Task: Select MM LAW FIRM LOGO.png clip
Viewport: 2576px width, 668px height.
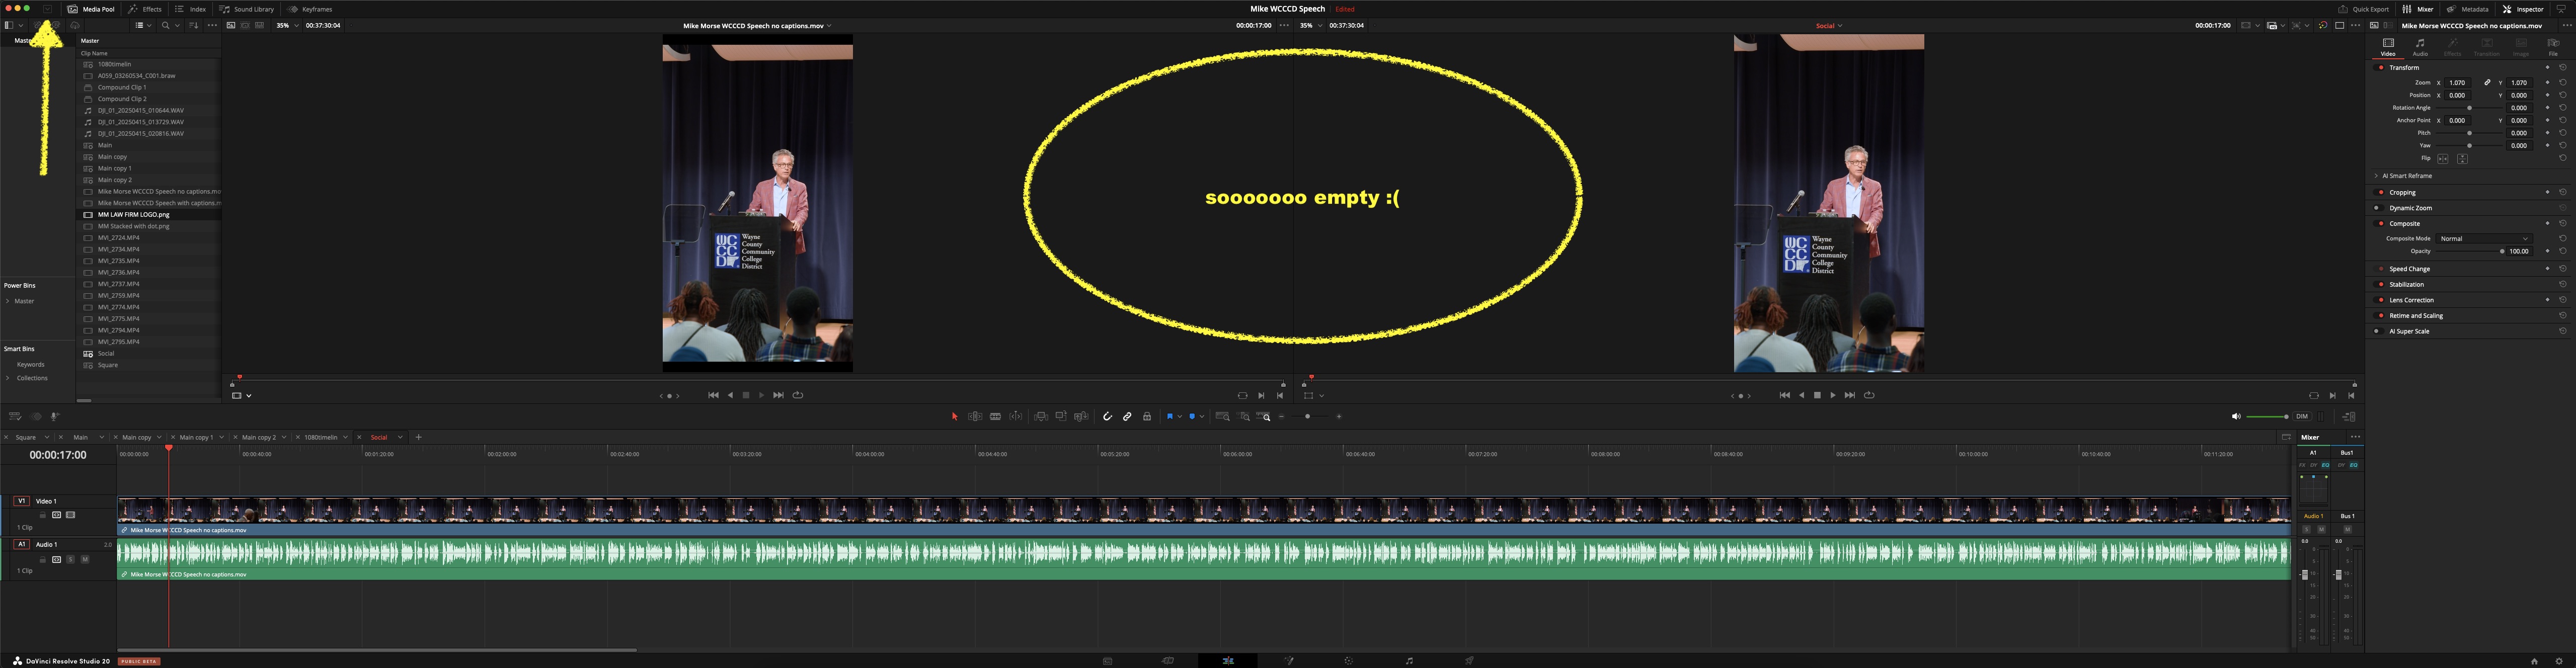Action: 149,215
